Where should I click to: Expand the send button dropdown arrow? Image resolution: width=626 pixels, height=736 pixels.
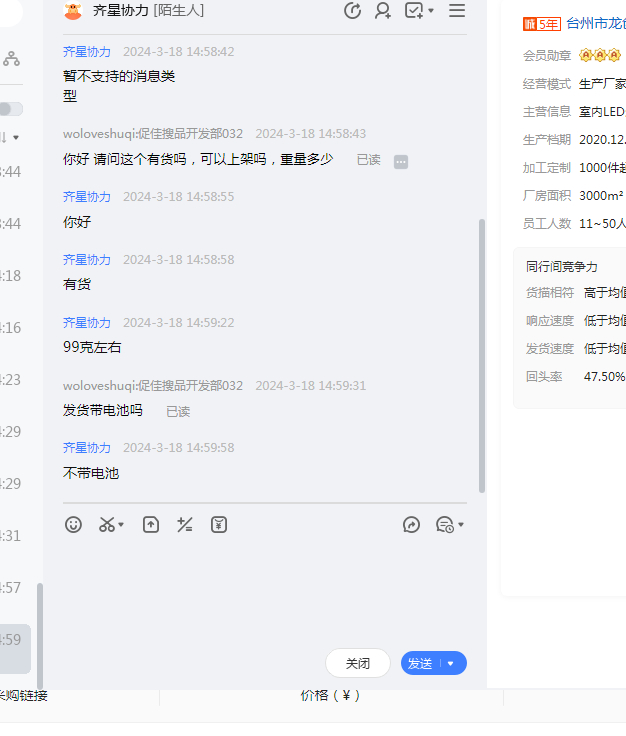(x=451, y=663)
